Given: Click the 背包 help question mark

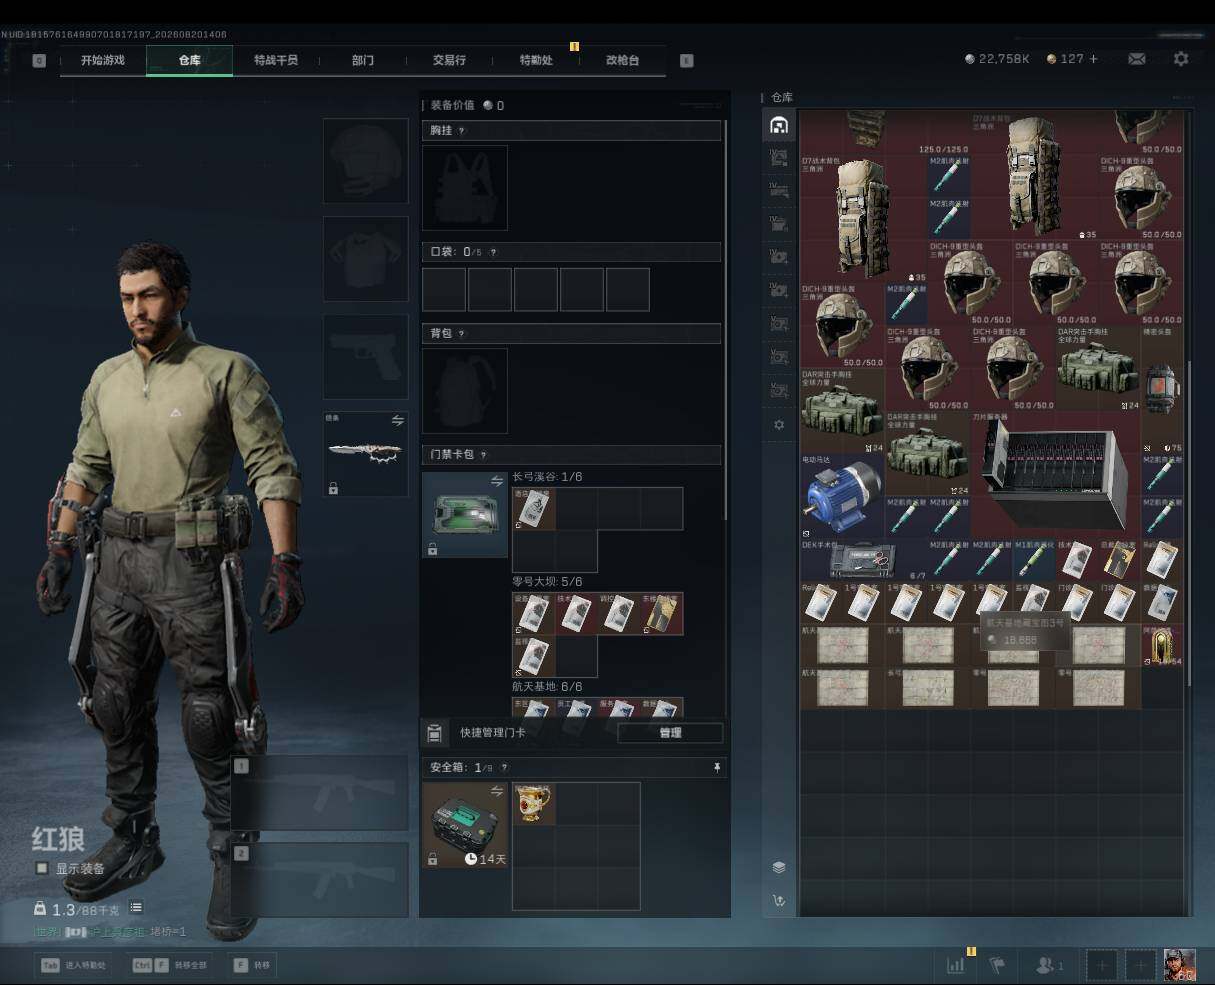Looking at the screenshot, I should tap(461, 334).
